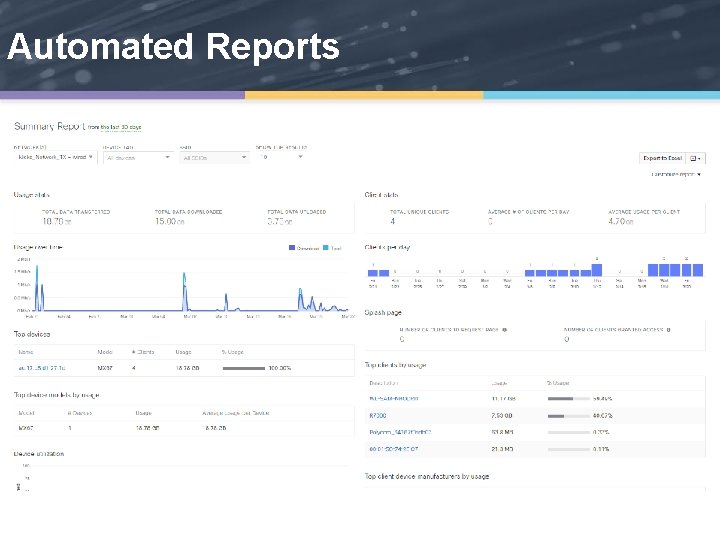The height and width of the screenshot is (540, 720).
Task: Toggle the Total legend square
Action: pyautogui.click(x=326, y=248)
